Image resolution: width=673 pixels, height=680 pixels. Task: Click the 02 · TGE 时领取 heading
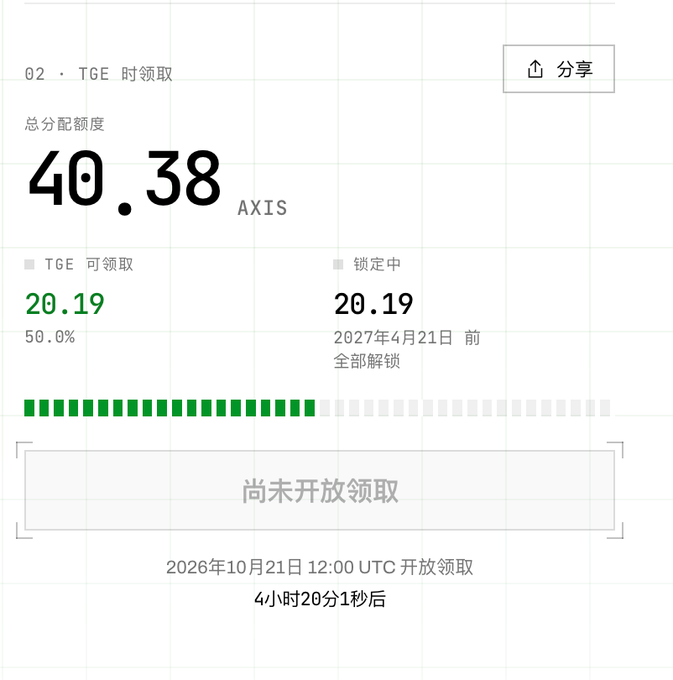(99, 74)
